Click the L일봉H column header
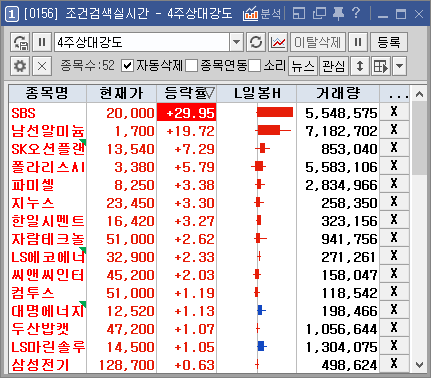431x378 pixels. click(x=257, y=93)
